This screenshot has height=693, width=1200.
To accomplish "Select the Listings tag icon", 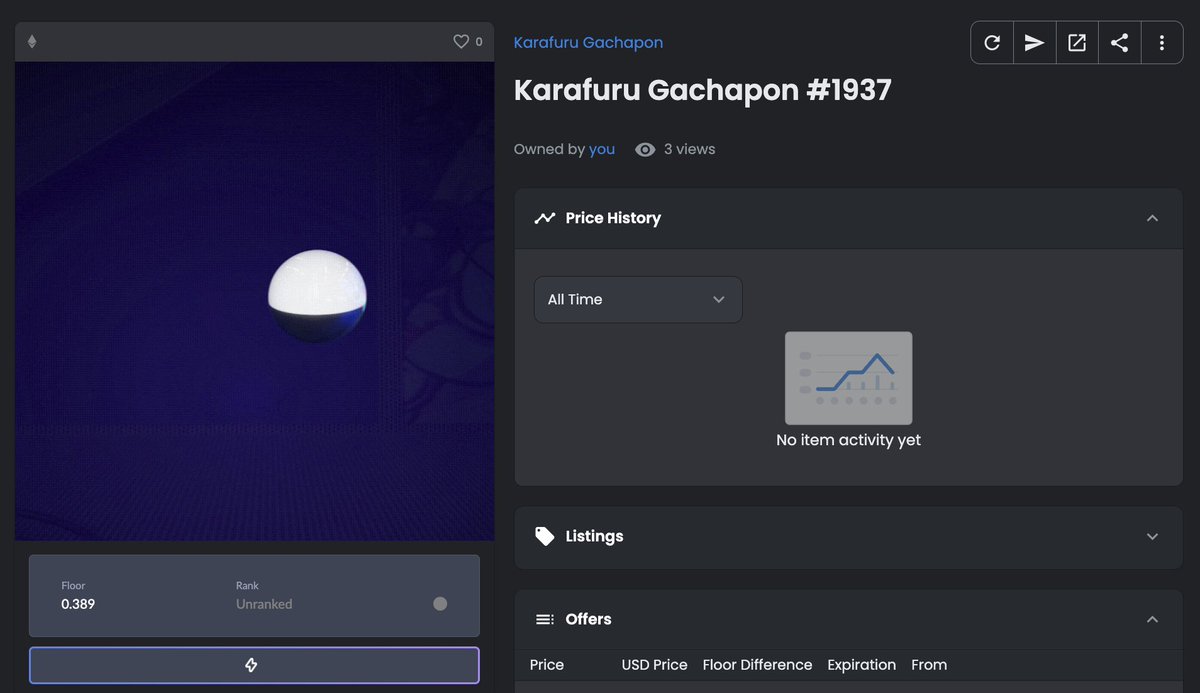I will click(544, 536).
